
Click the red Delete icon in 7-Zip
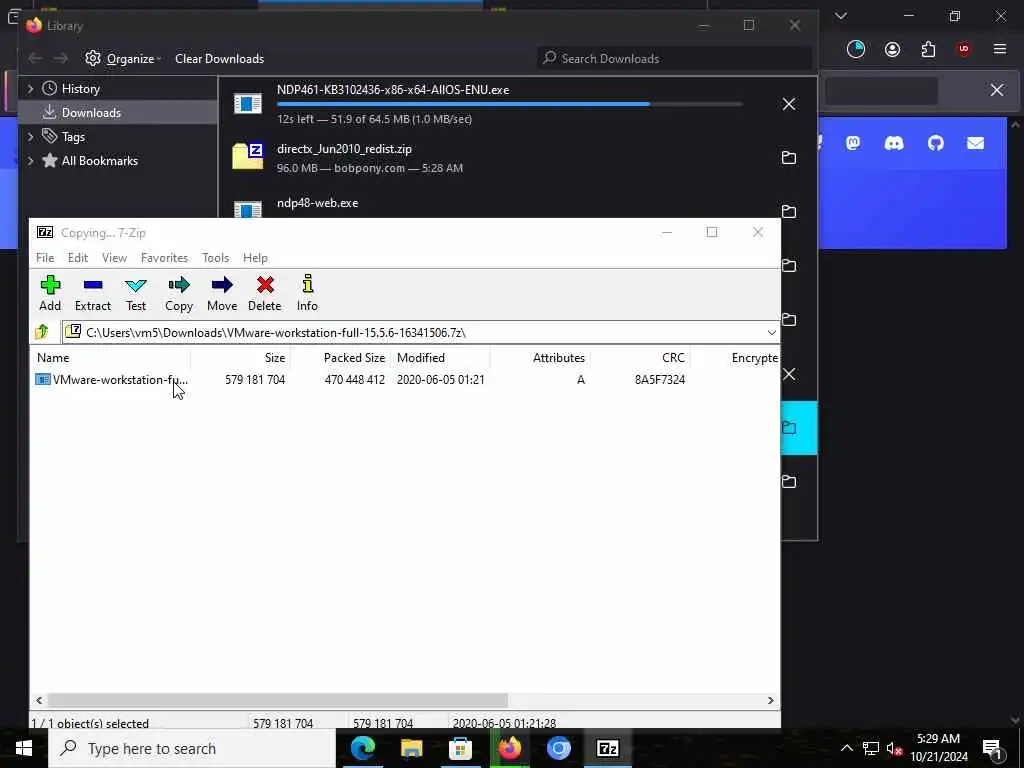pyautogui.click(x=264, y=293)
